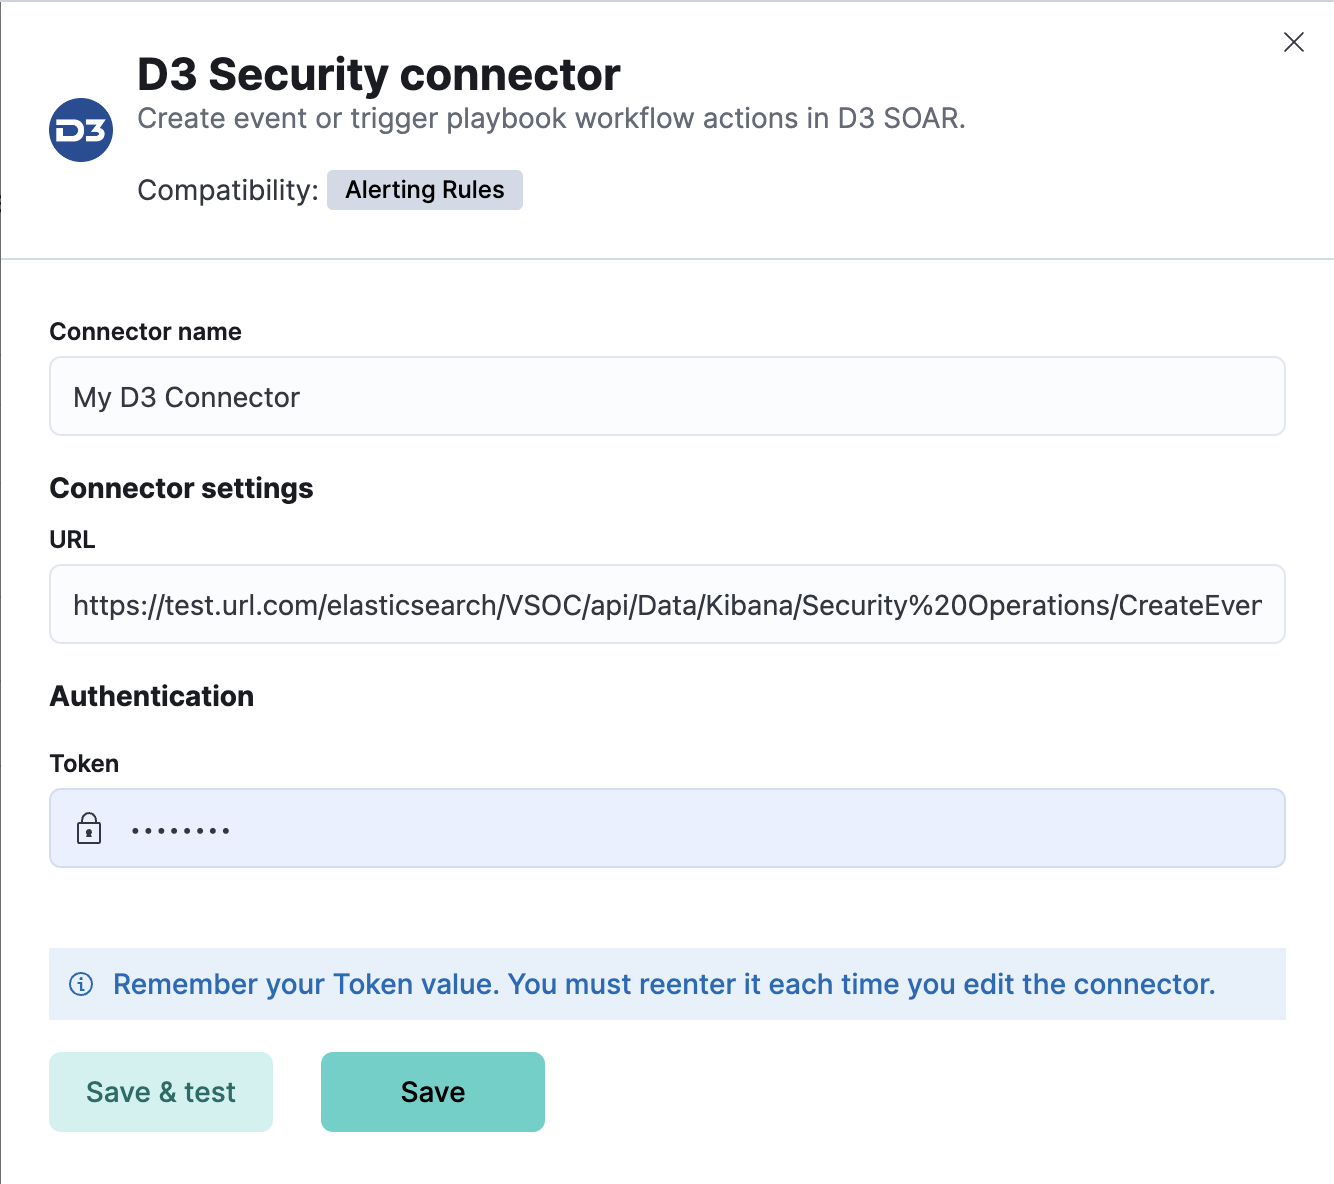The image size is (1334, 1184).
Task: Click the Token label
Action: [84, 762]
